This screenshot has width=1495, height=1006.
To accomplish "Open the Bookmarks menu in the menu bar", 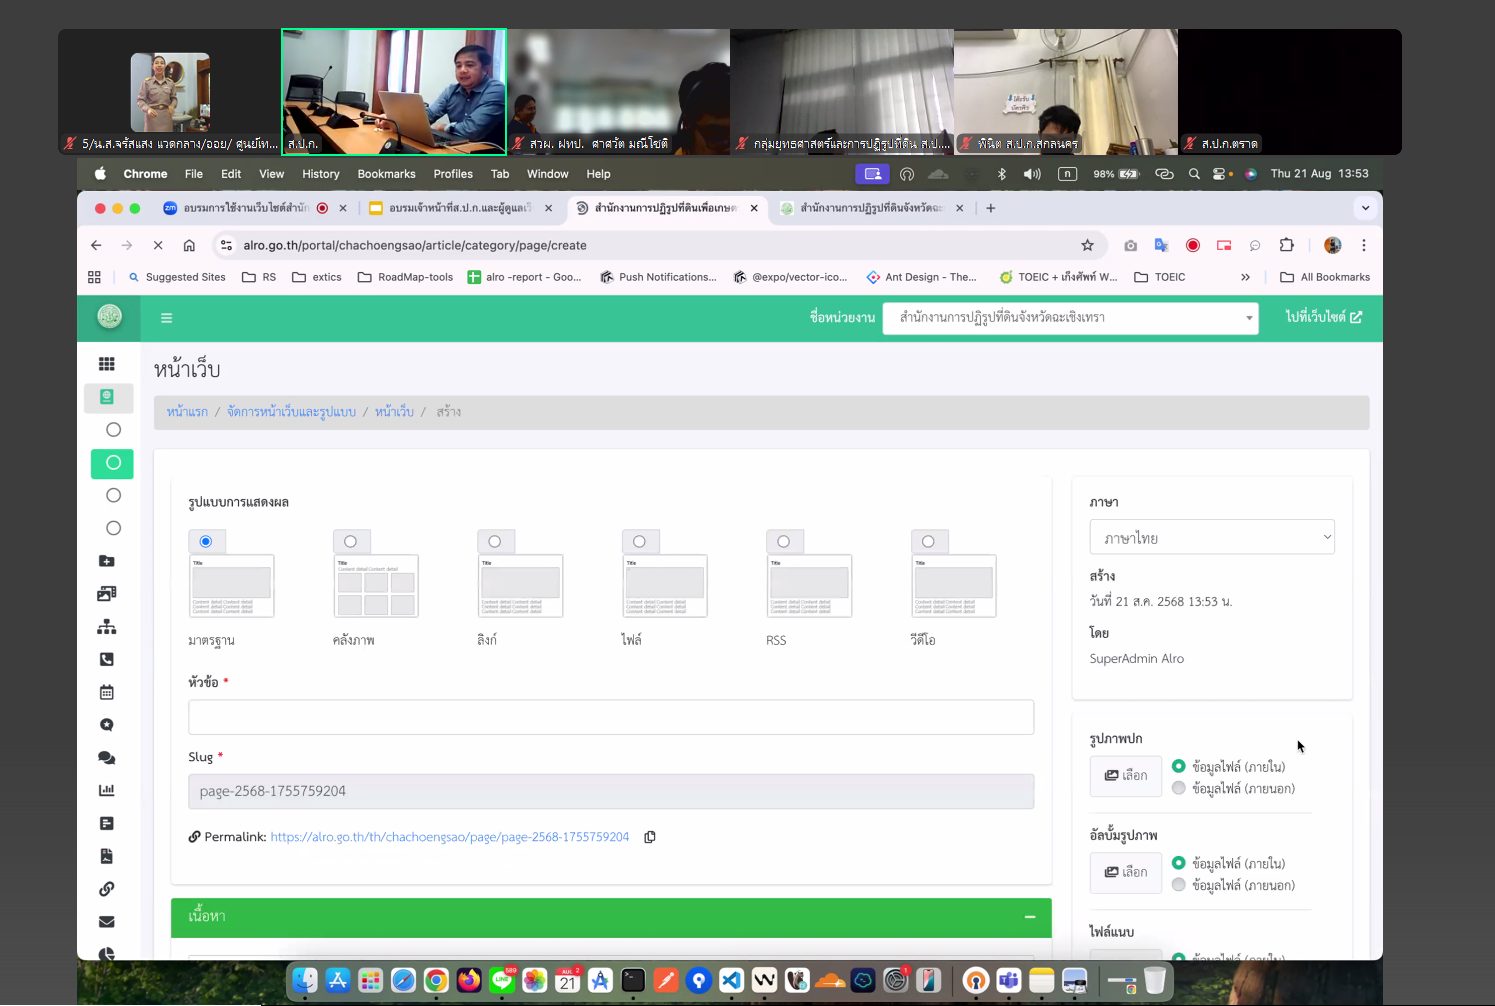I will click(x=386, y=174).
